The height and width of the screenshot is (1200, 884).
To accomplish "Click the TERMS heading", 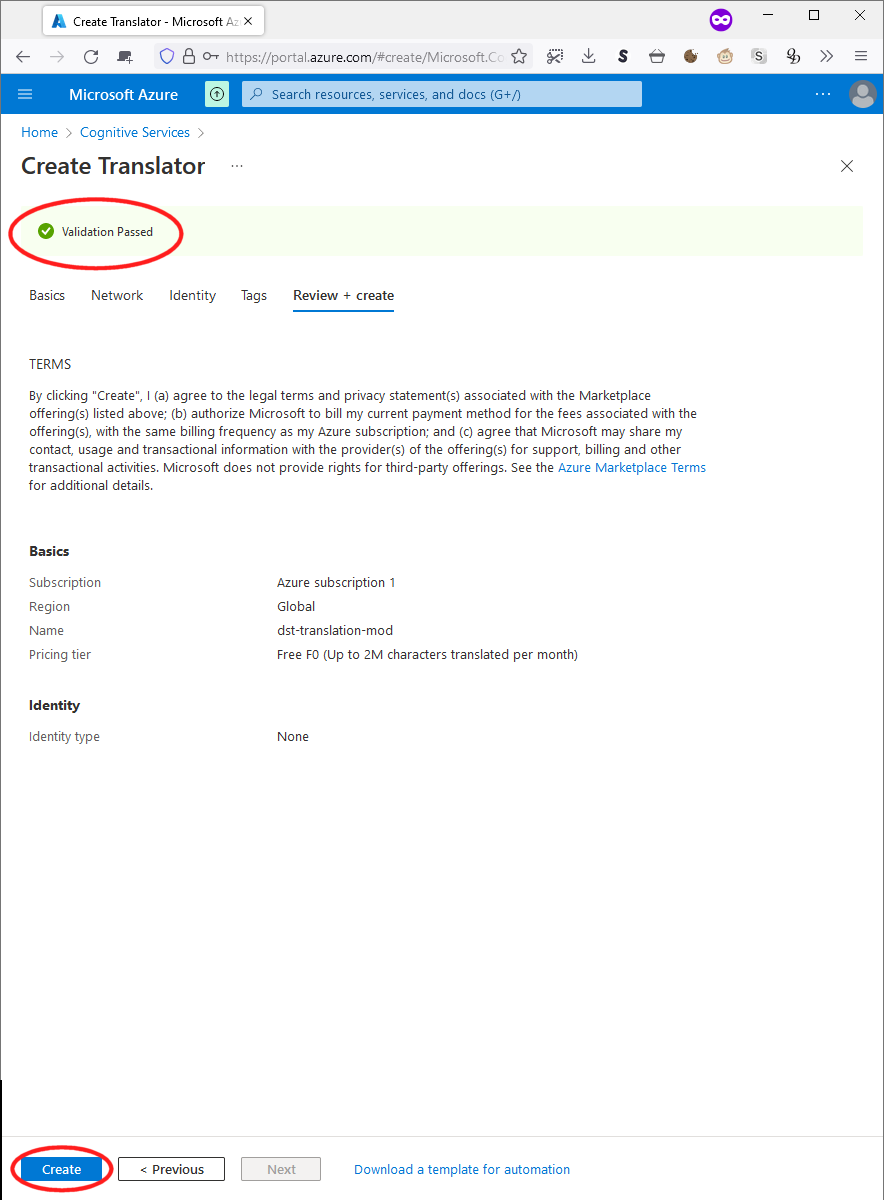I will coord(50,364).
